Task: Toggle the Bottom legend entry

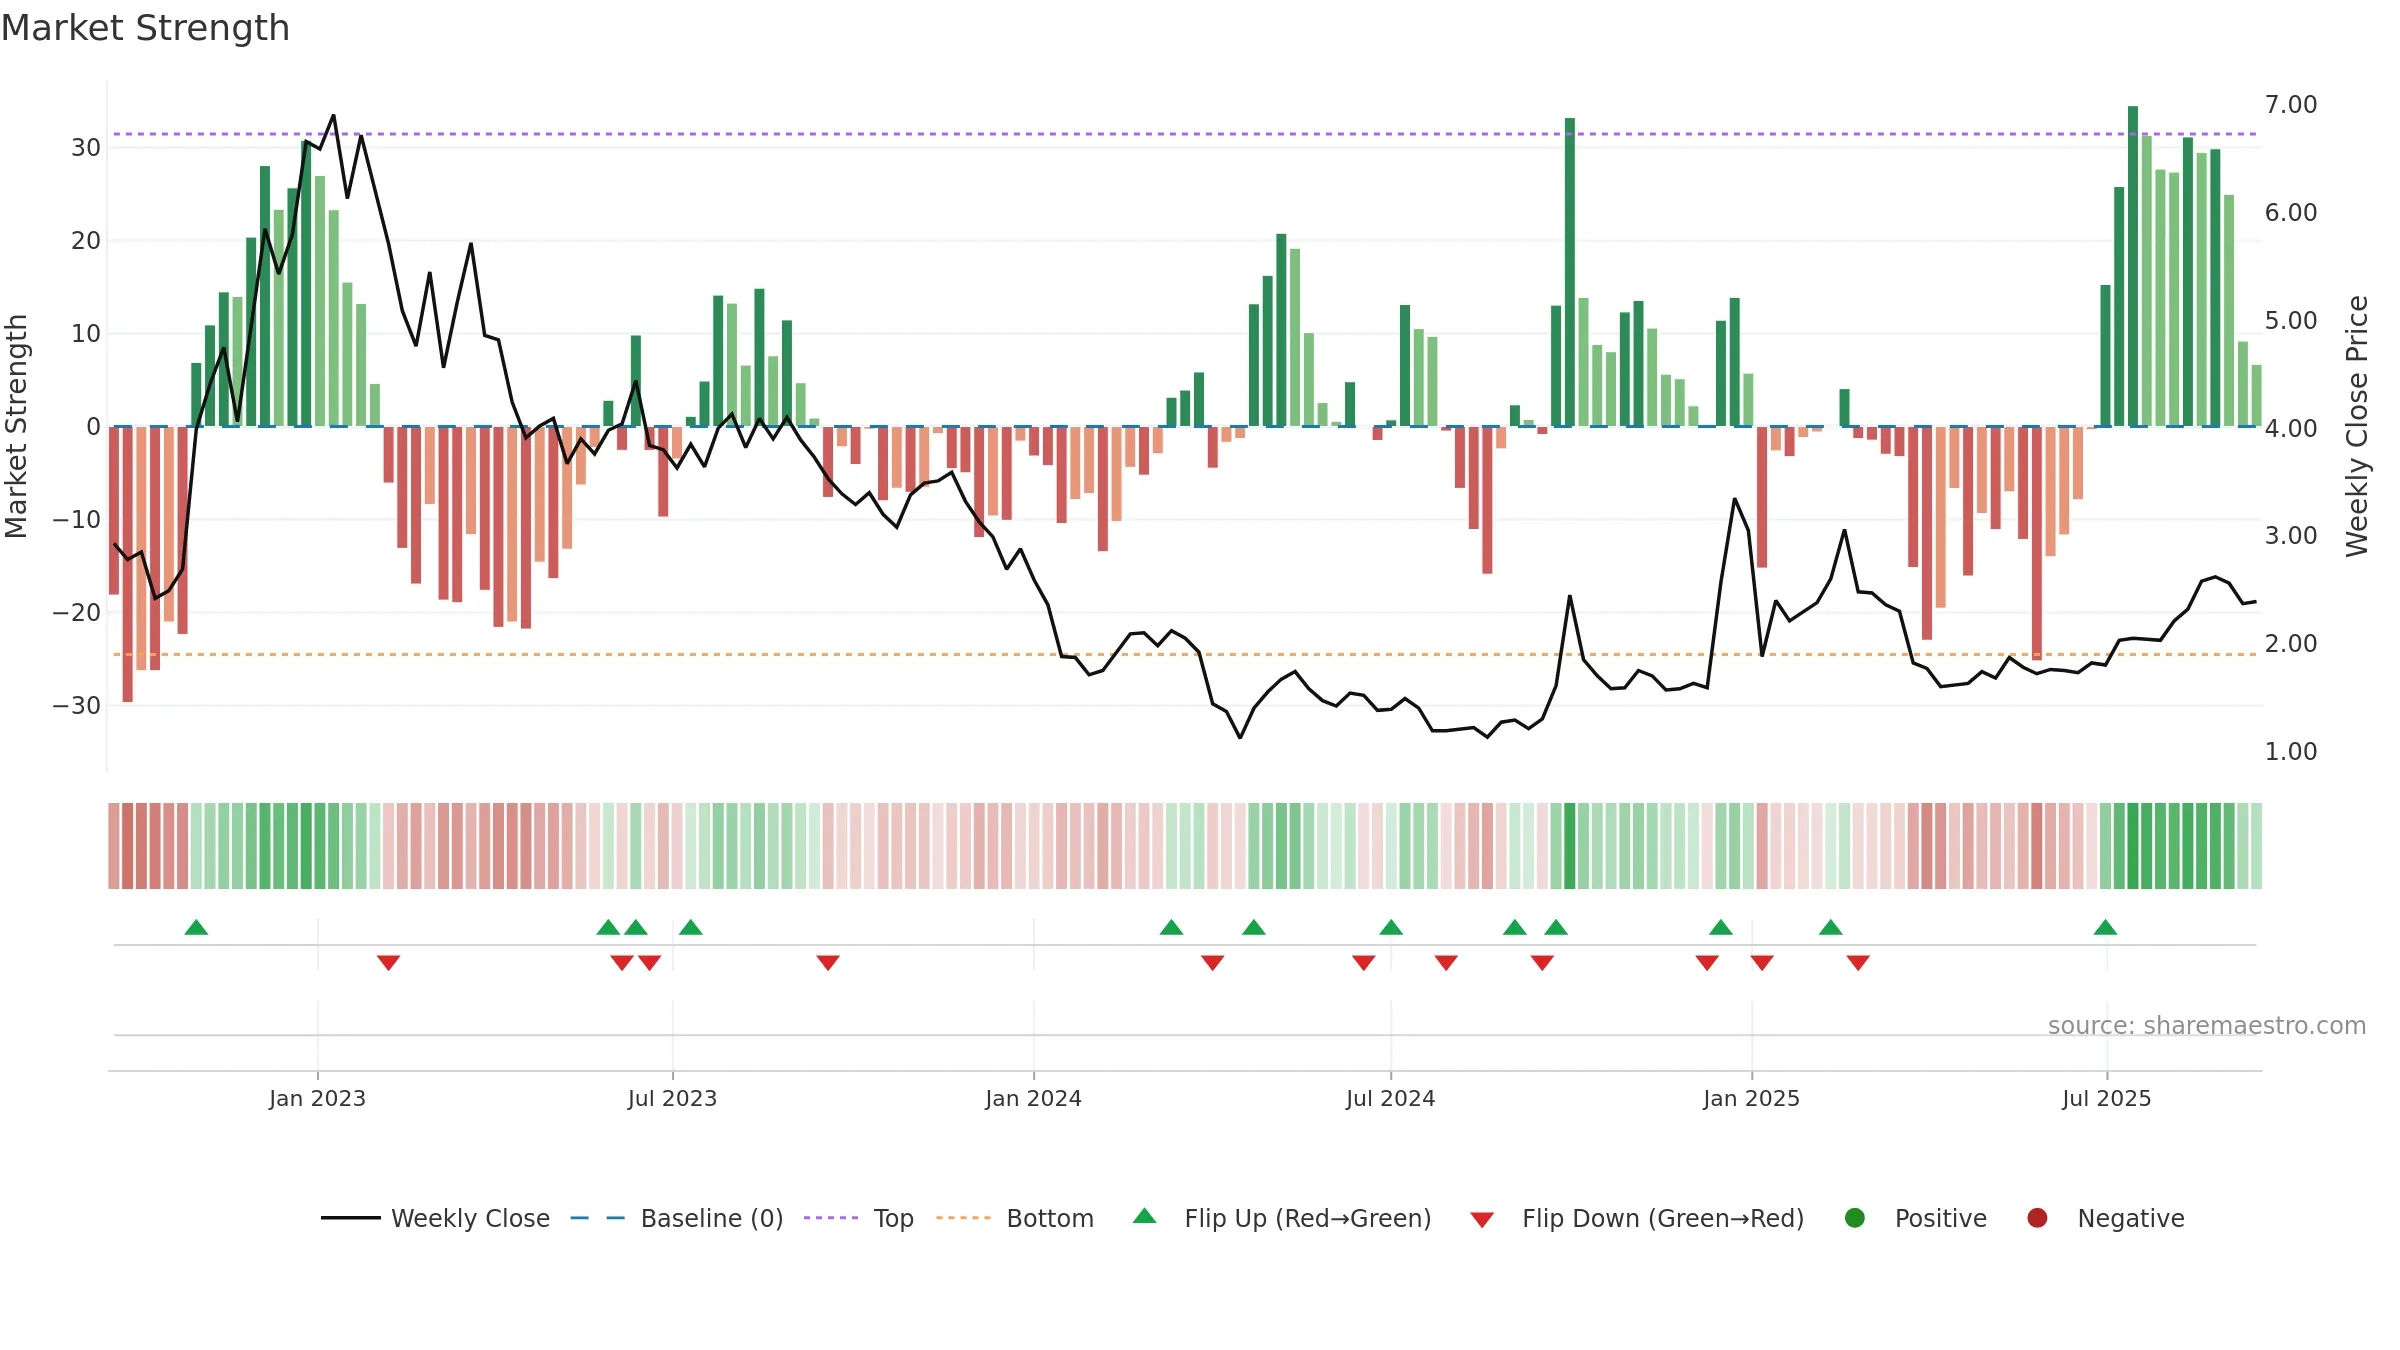Action: coord(1015,1218)
